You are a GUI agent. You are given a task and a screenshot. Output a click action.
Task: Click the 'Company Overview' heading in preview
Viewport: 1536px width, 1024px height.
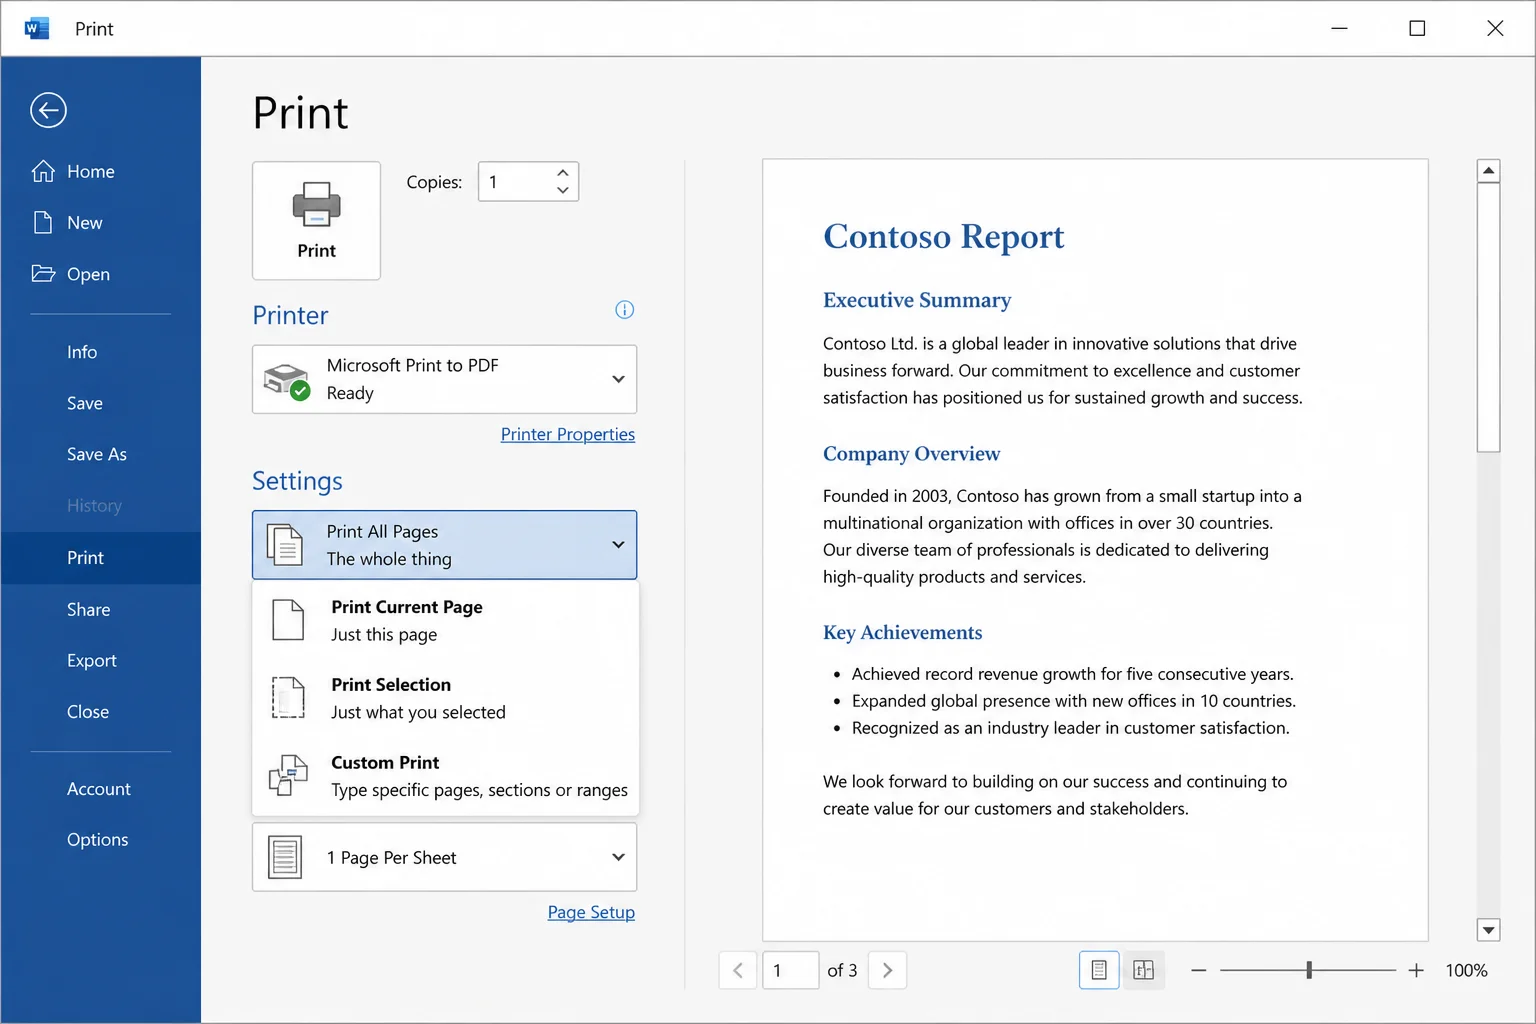911,454
